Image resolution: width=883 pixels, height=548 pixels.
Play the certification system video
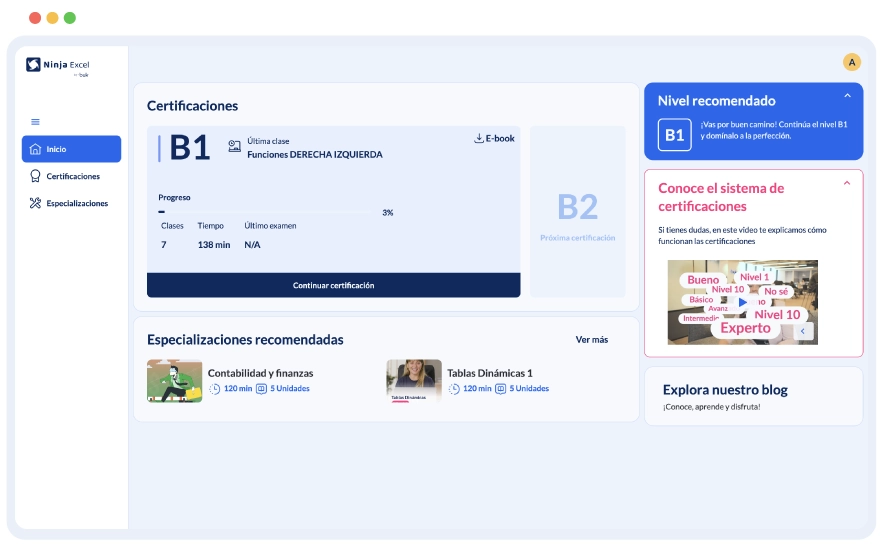[x=742, y=302]
